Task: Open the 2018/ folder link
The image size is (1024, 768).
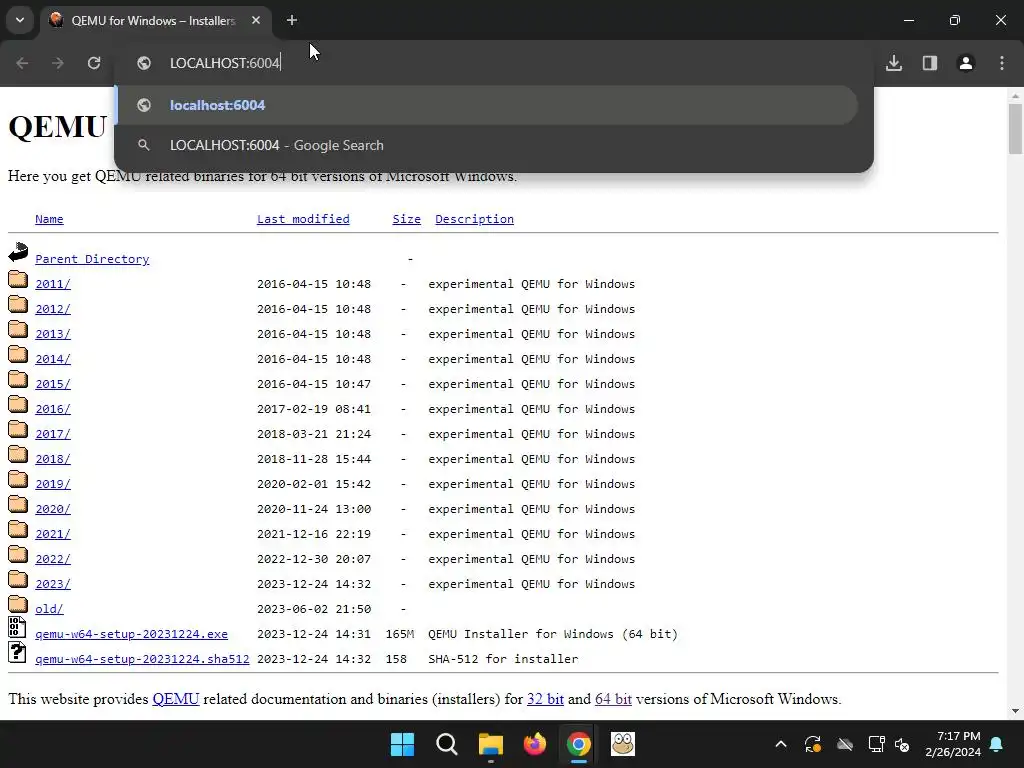Action: point(53,459)
